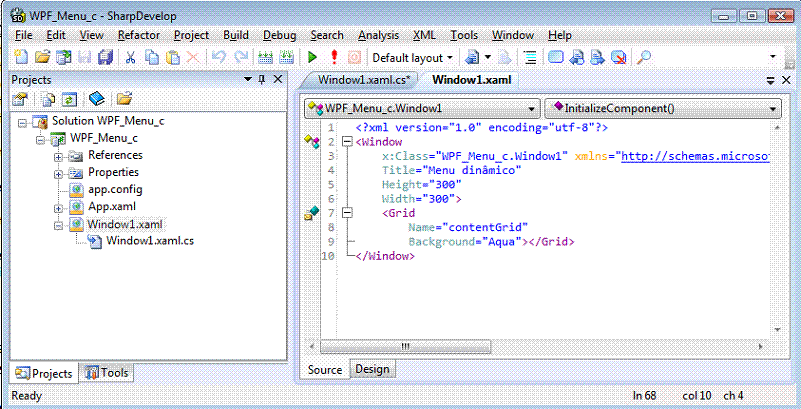The height and width of the screenshot is (409, 801).
Task: Click the open folder icon in Projects pane
Action: coord(124,98)
